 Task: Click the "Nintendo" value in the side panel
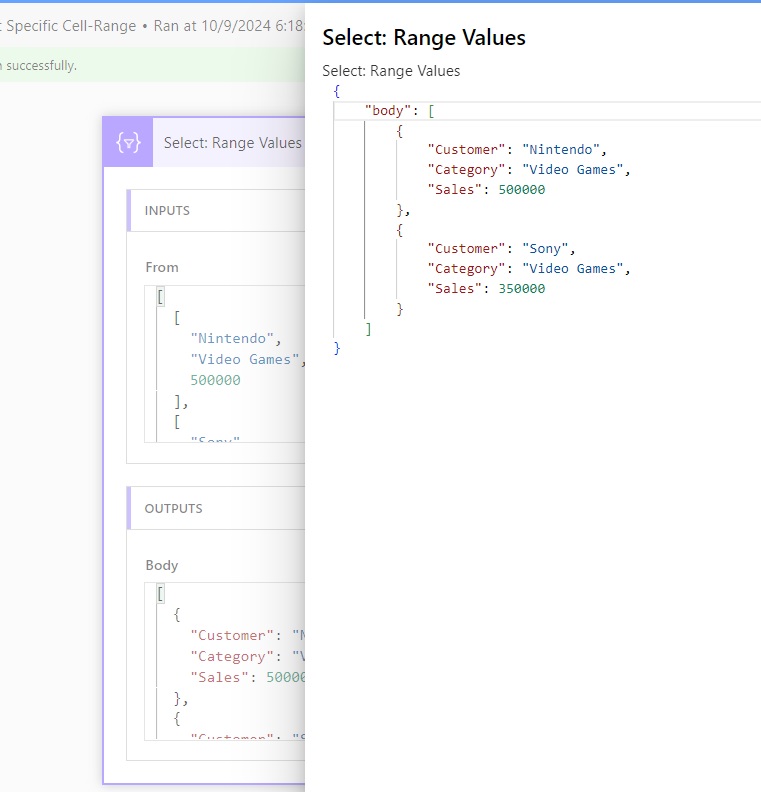561,150
